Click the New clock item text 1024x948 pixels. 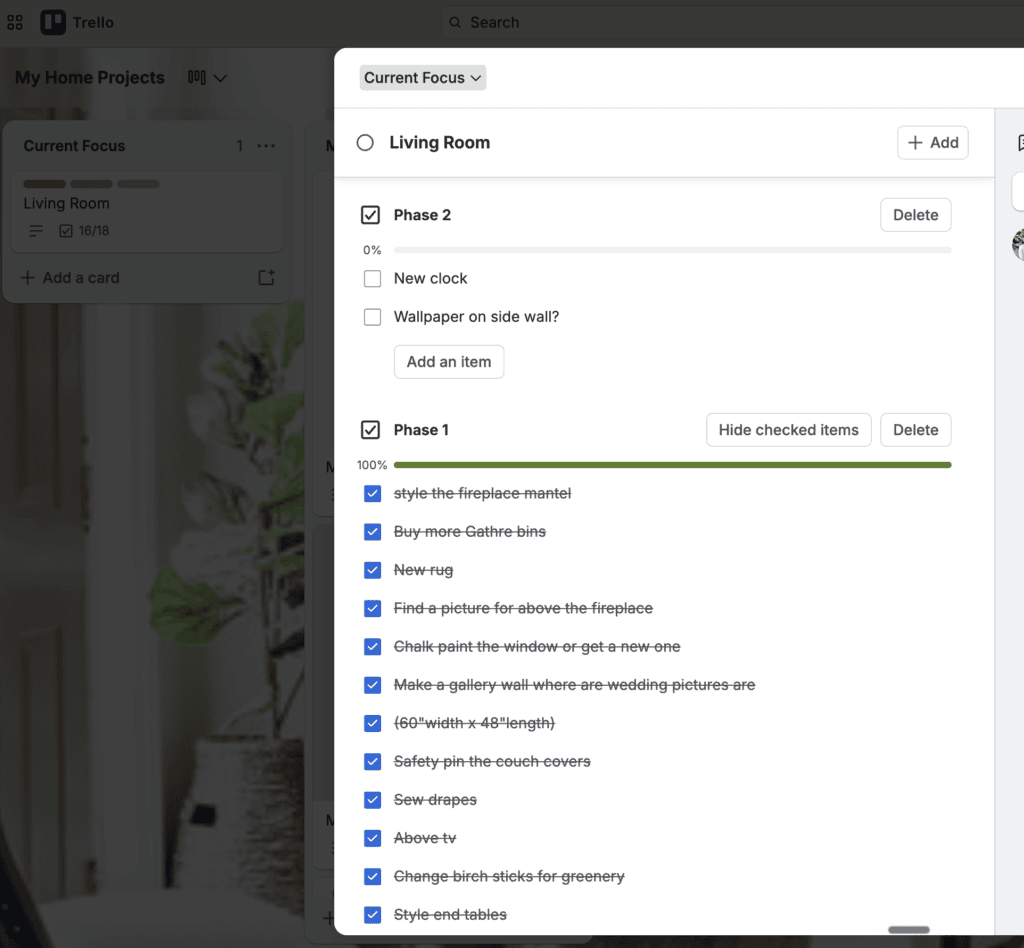(x=430, y=279)
